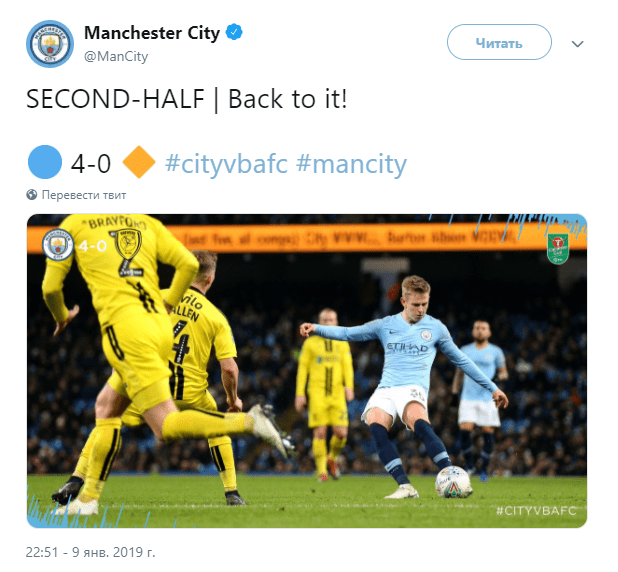This screenshot has width=618, height=572.
Task: Open the tweet timestamp 22:51 - 9 янв. 2019
Action: [91, 552]
